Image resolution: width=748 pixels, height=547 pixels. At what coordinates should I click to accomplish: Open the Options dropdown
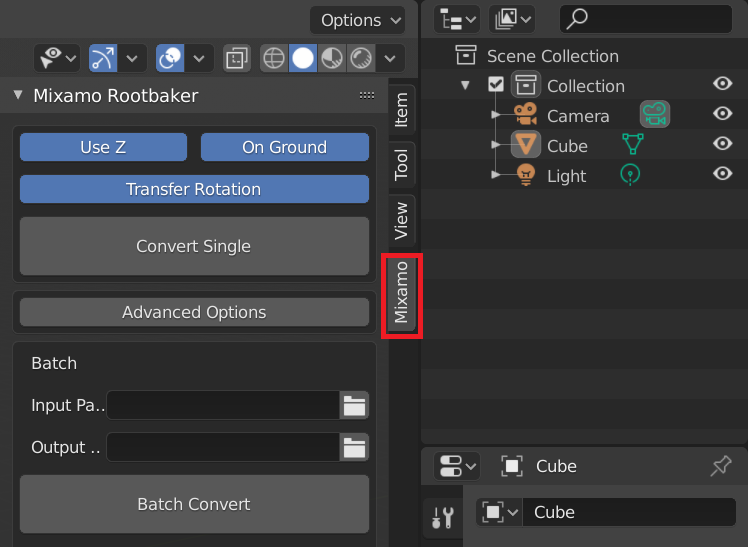[x=358, y=20]
